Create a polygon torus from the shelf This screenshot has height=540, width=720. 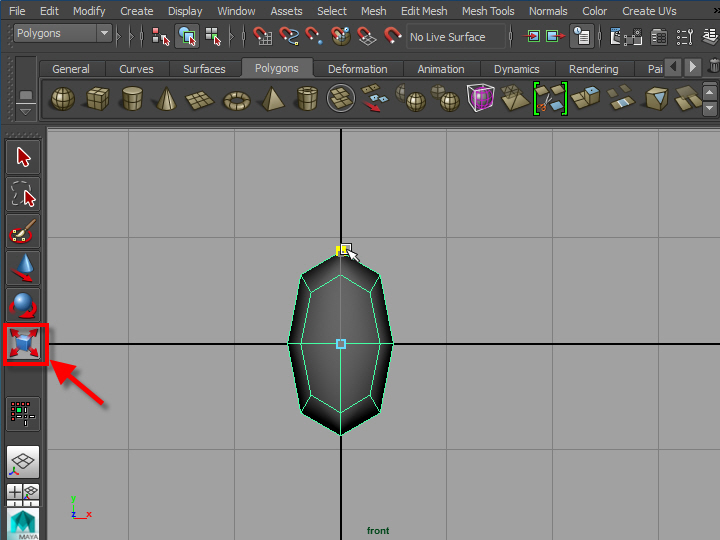tap(237, 98)
